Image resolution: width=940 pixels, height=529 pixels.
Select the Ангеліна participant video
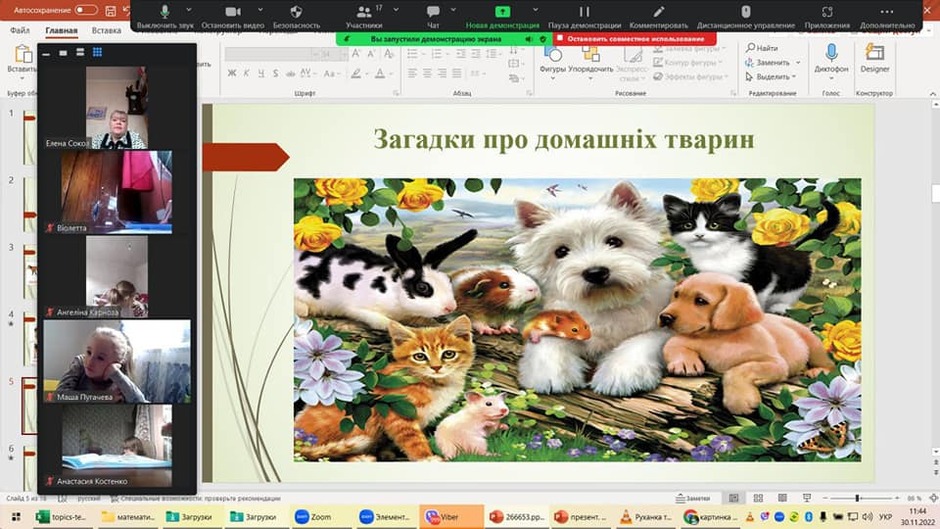[116, 276]
